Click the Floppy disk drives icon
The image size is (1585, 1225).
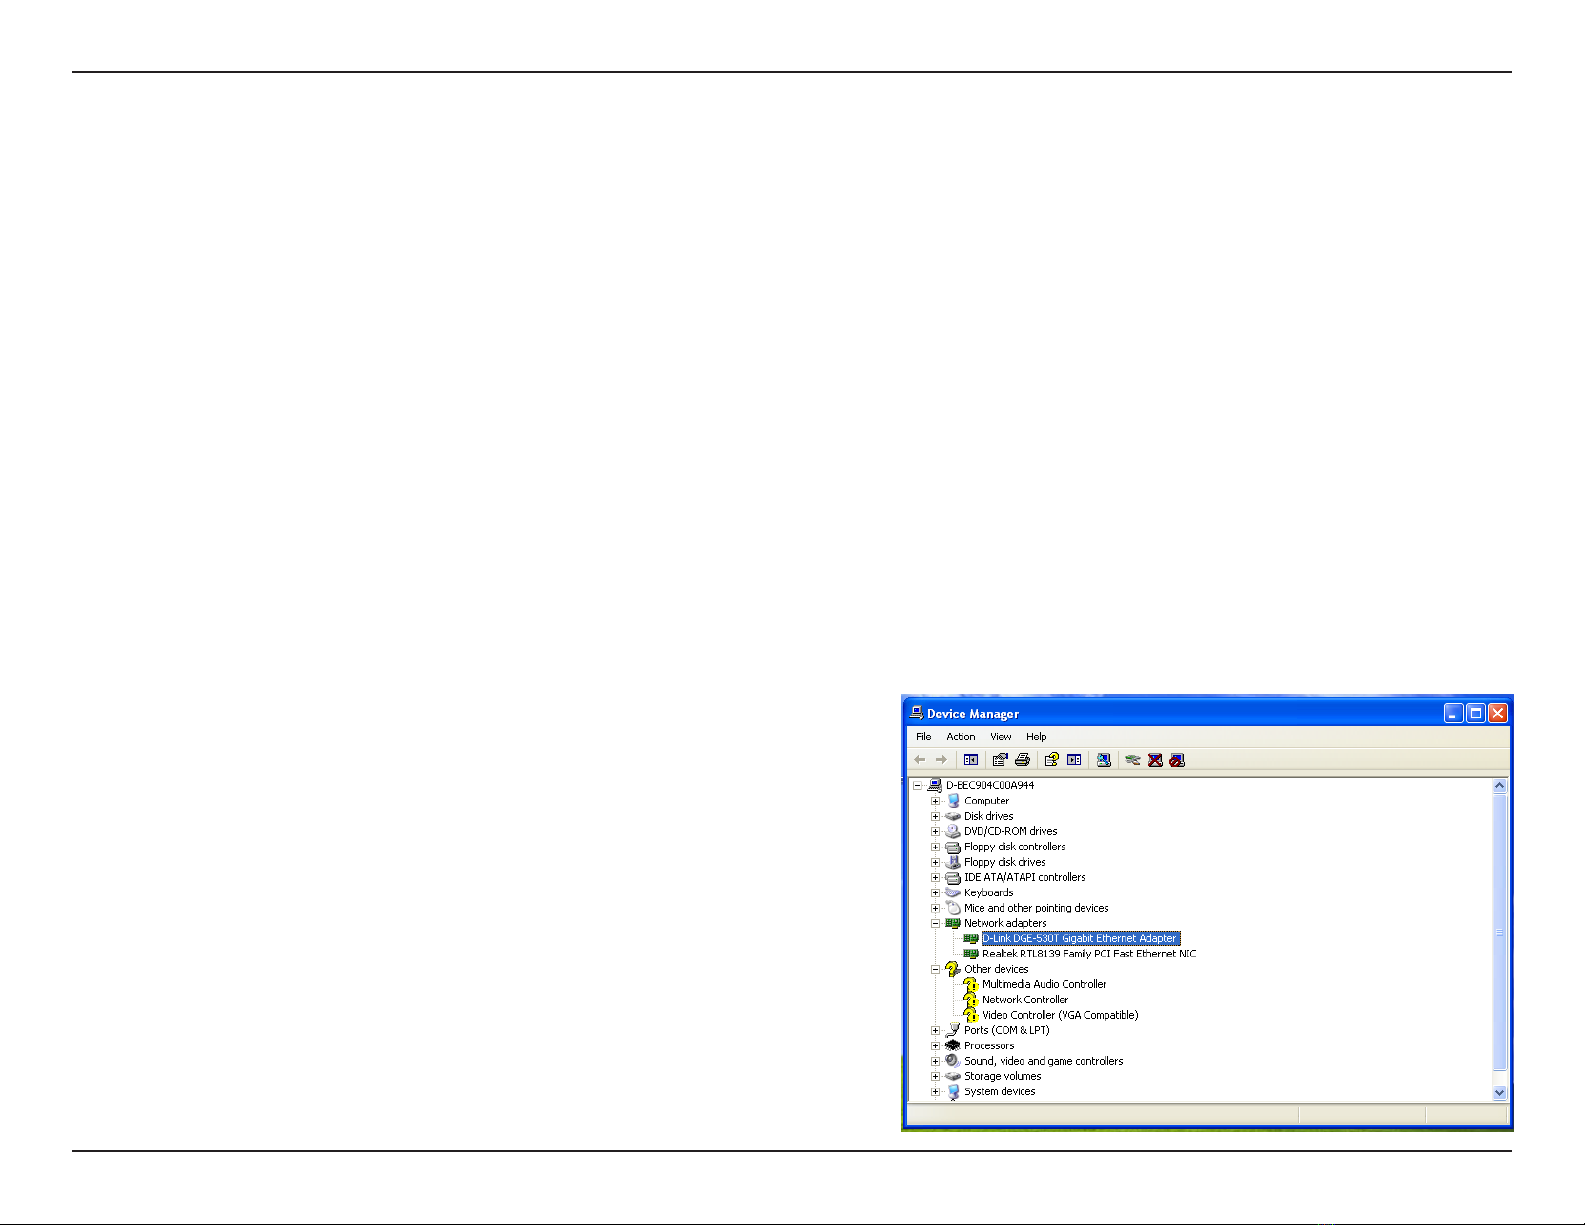pos(953,862)
